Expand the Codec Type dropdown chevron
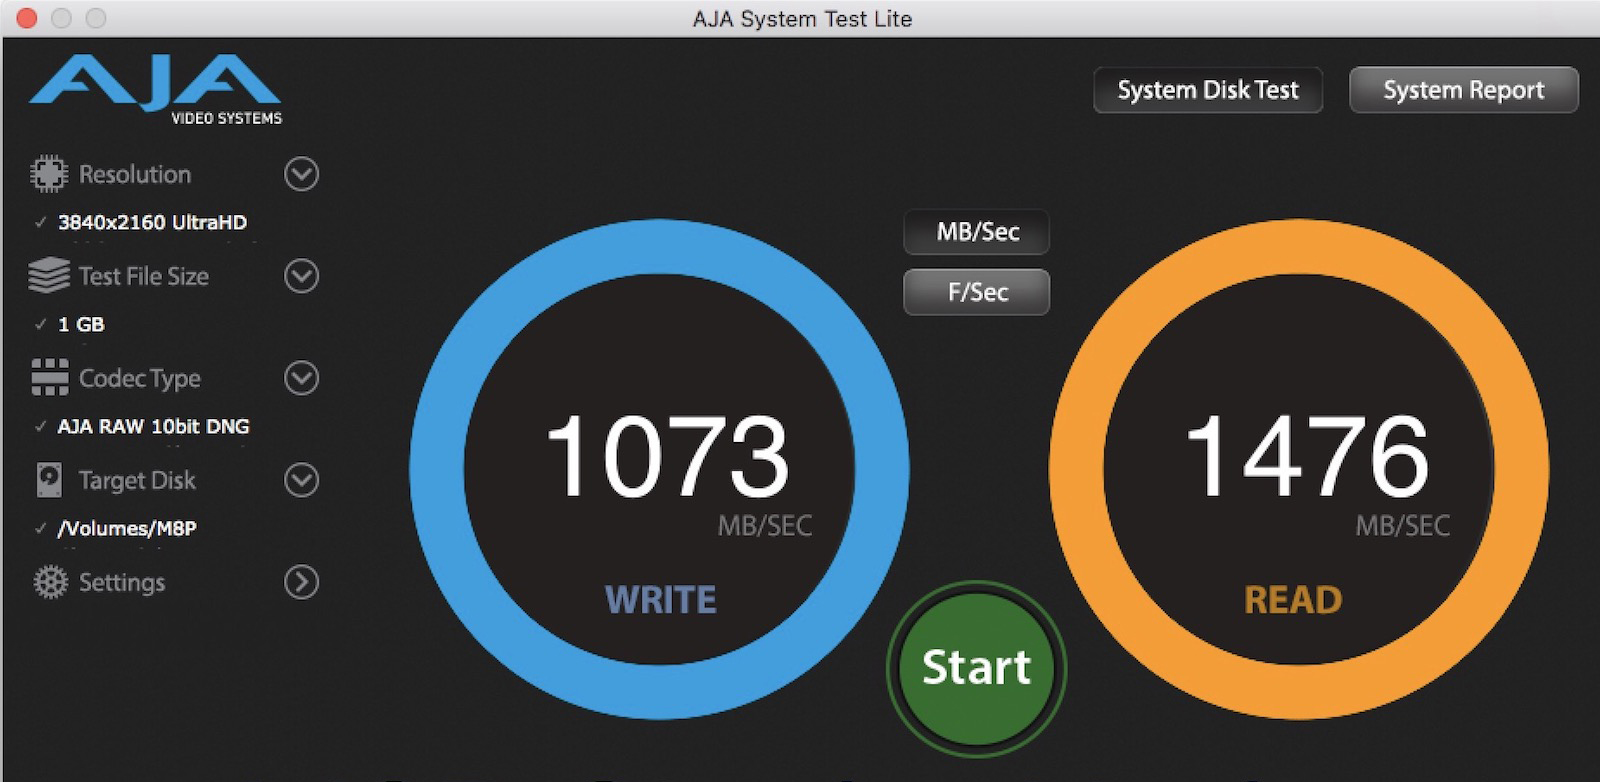 click(x=301, y=378)
